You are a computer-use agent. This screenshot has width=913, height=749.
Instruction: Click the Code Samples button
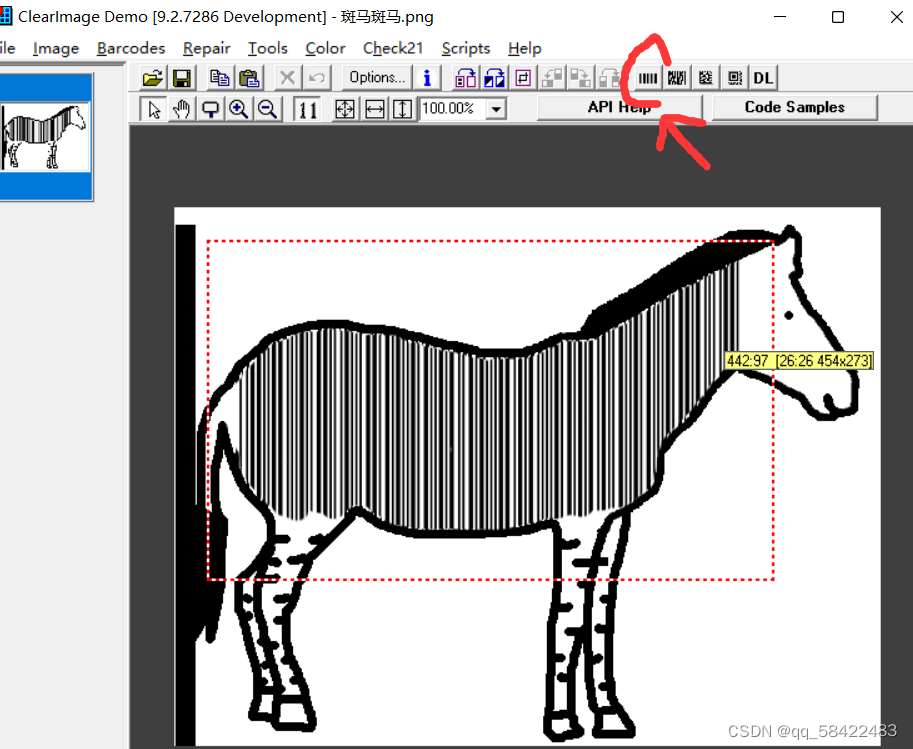pos(794,108)
